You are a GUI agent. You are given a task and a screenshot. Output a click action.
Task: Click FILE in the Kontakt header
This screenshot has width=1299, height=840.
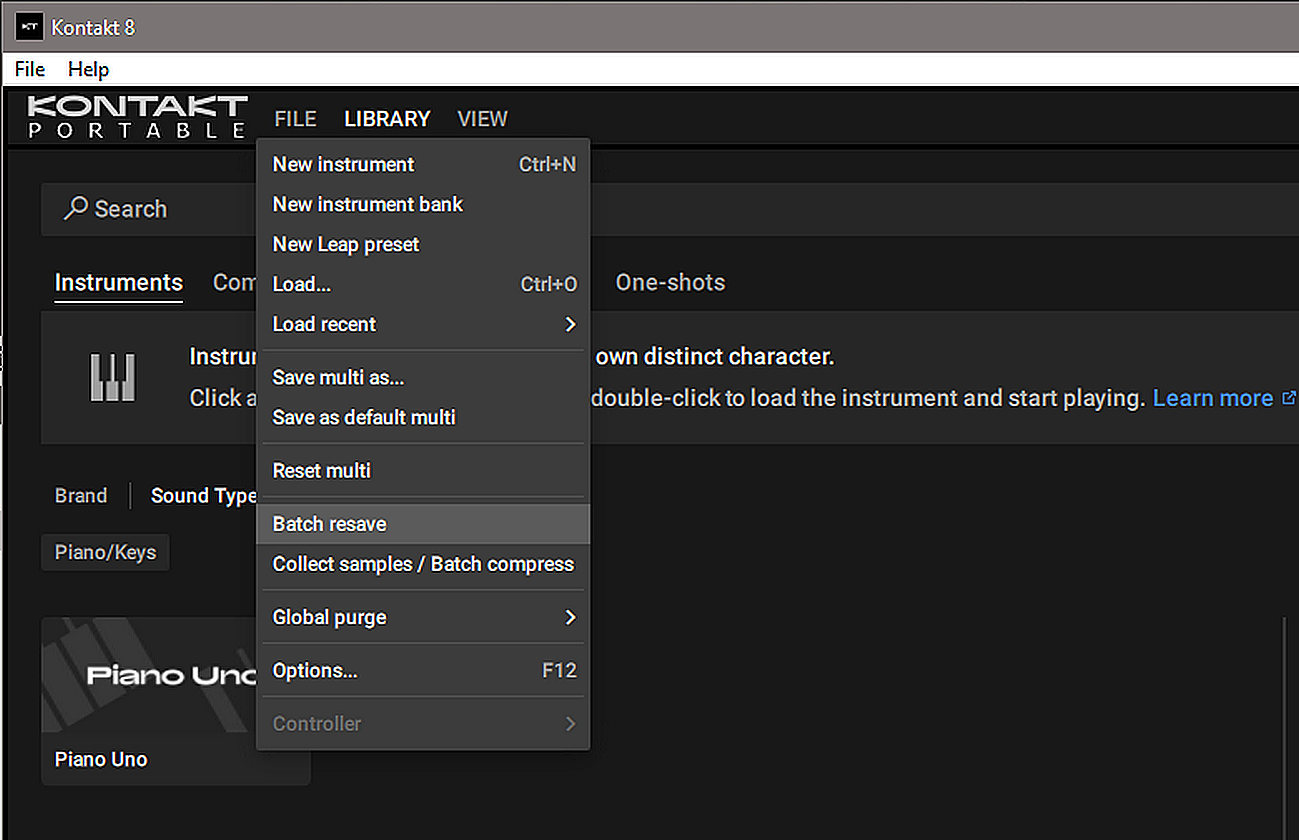[x=295, y=119]
